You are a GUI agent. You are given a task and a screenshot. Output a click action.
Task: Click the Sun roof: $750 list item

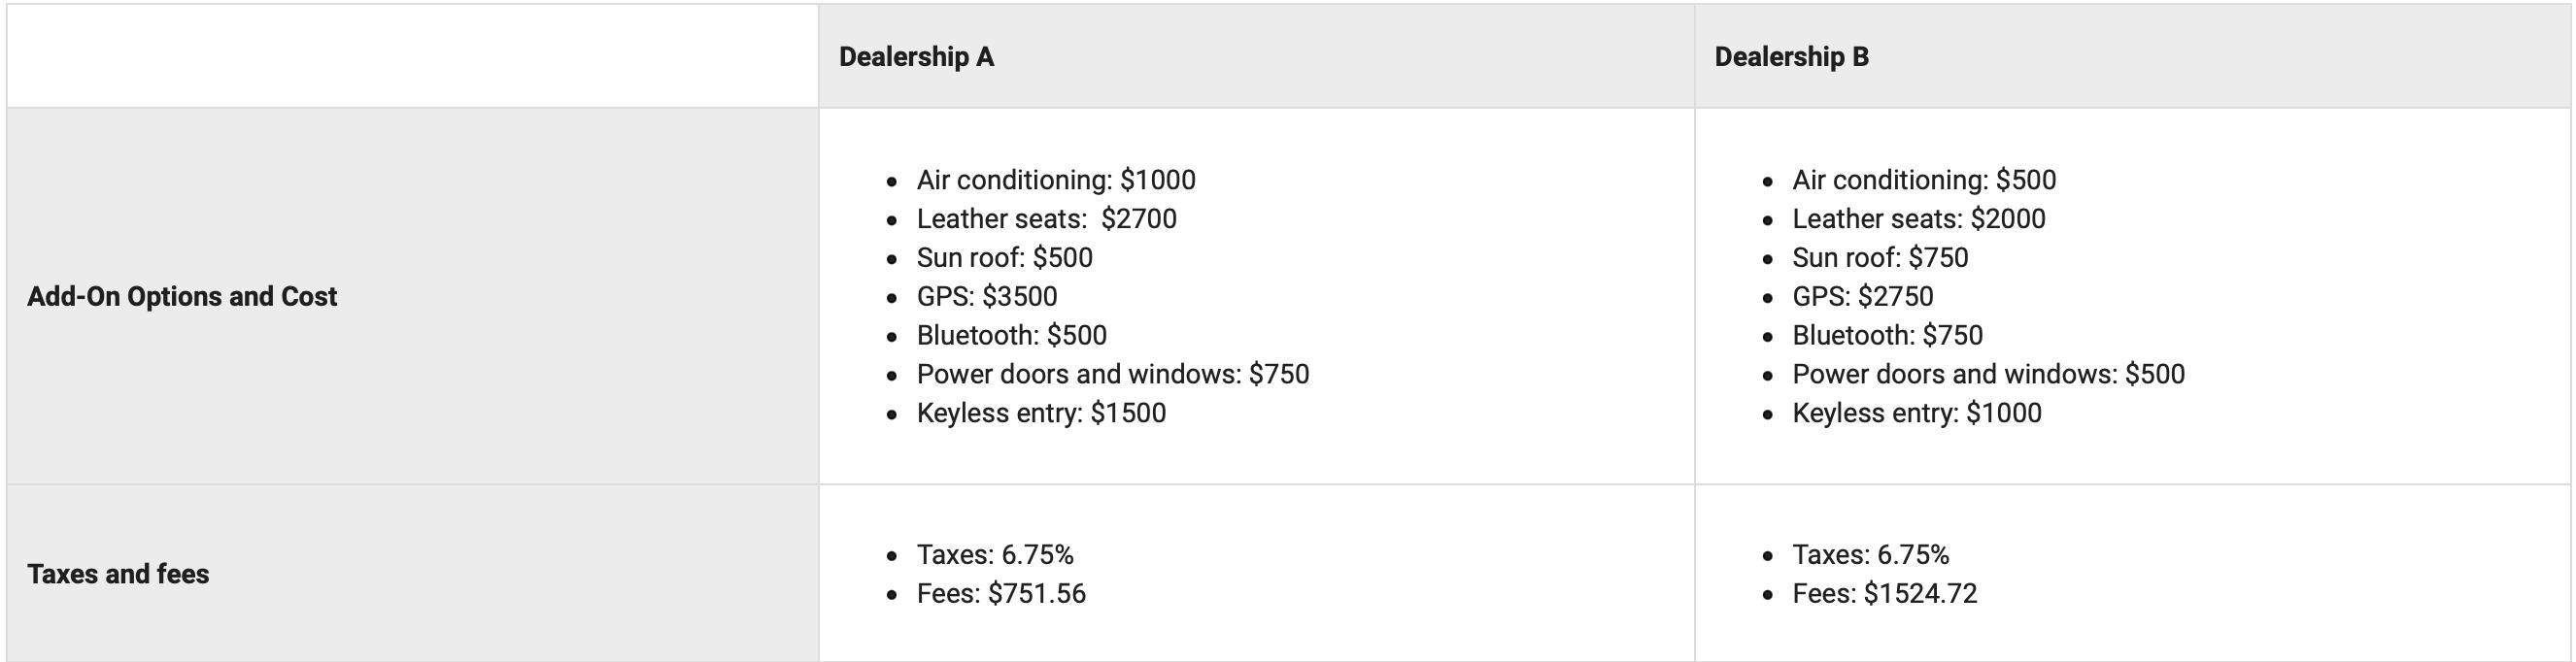tap(1879, 258)
